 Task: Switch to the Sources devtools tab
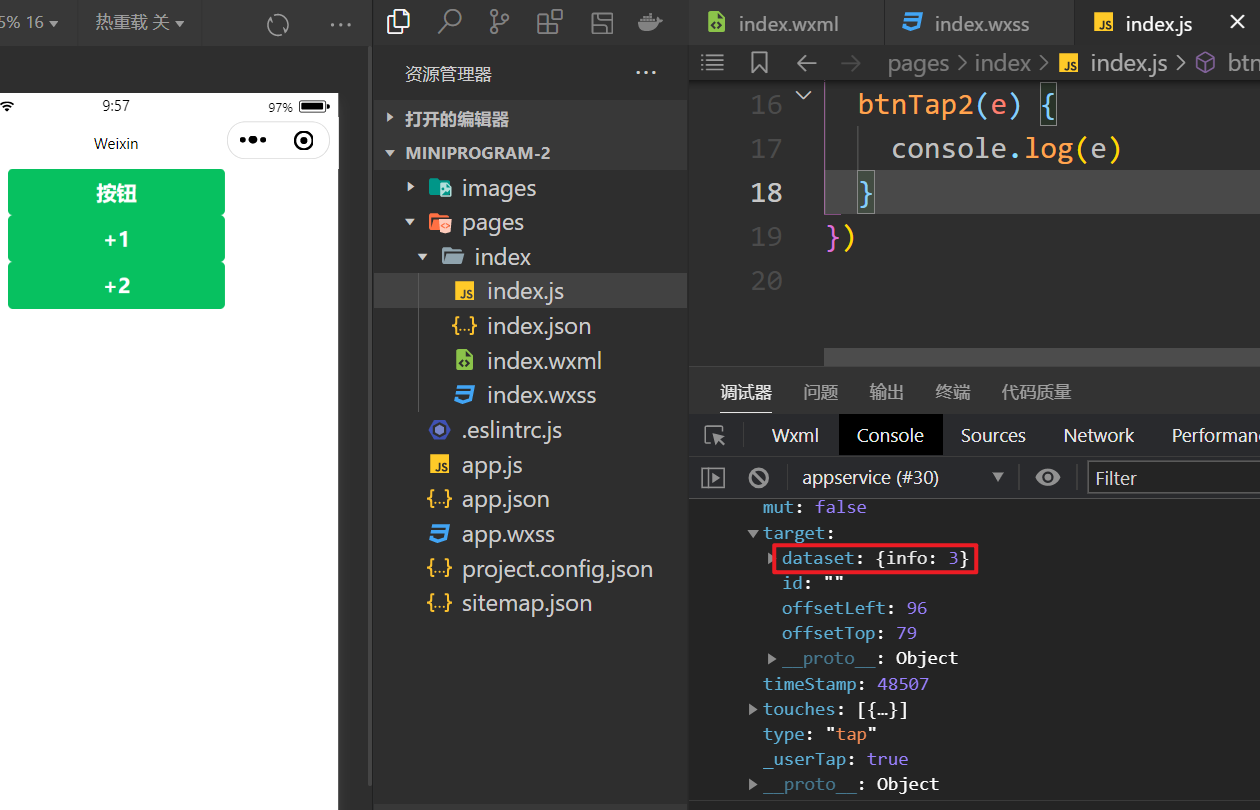pos(993,435)
